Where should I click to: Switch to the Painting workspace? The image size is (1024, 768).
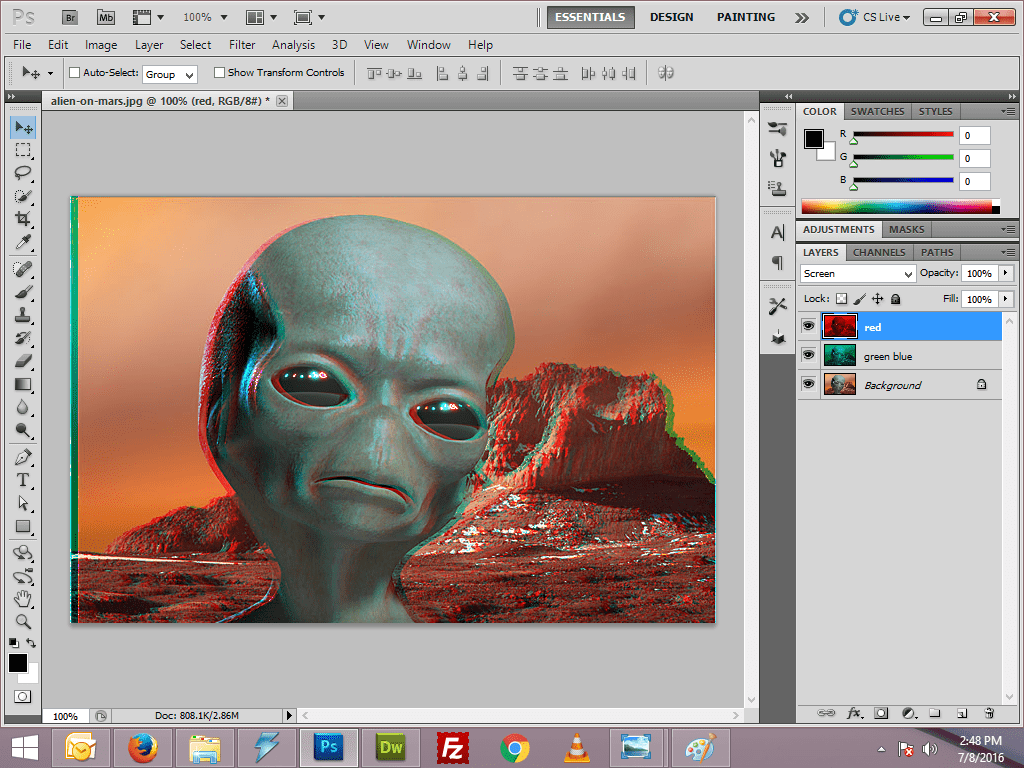pos(746,18)
